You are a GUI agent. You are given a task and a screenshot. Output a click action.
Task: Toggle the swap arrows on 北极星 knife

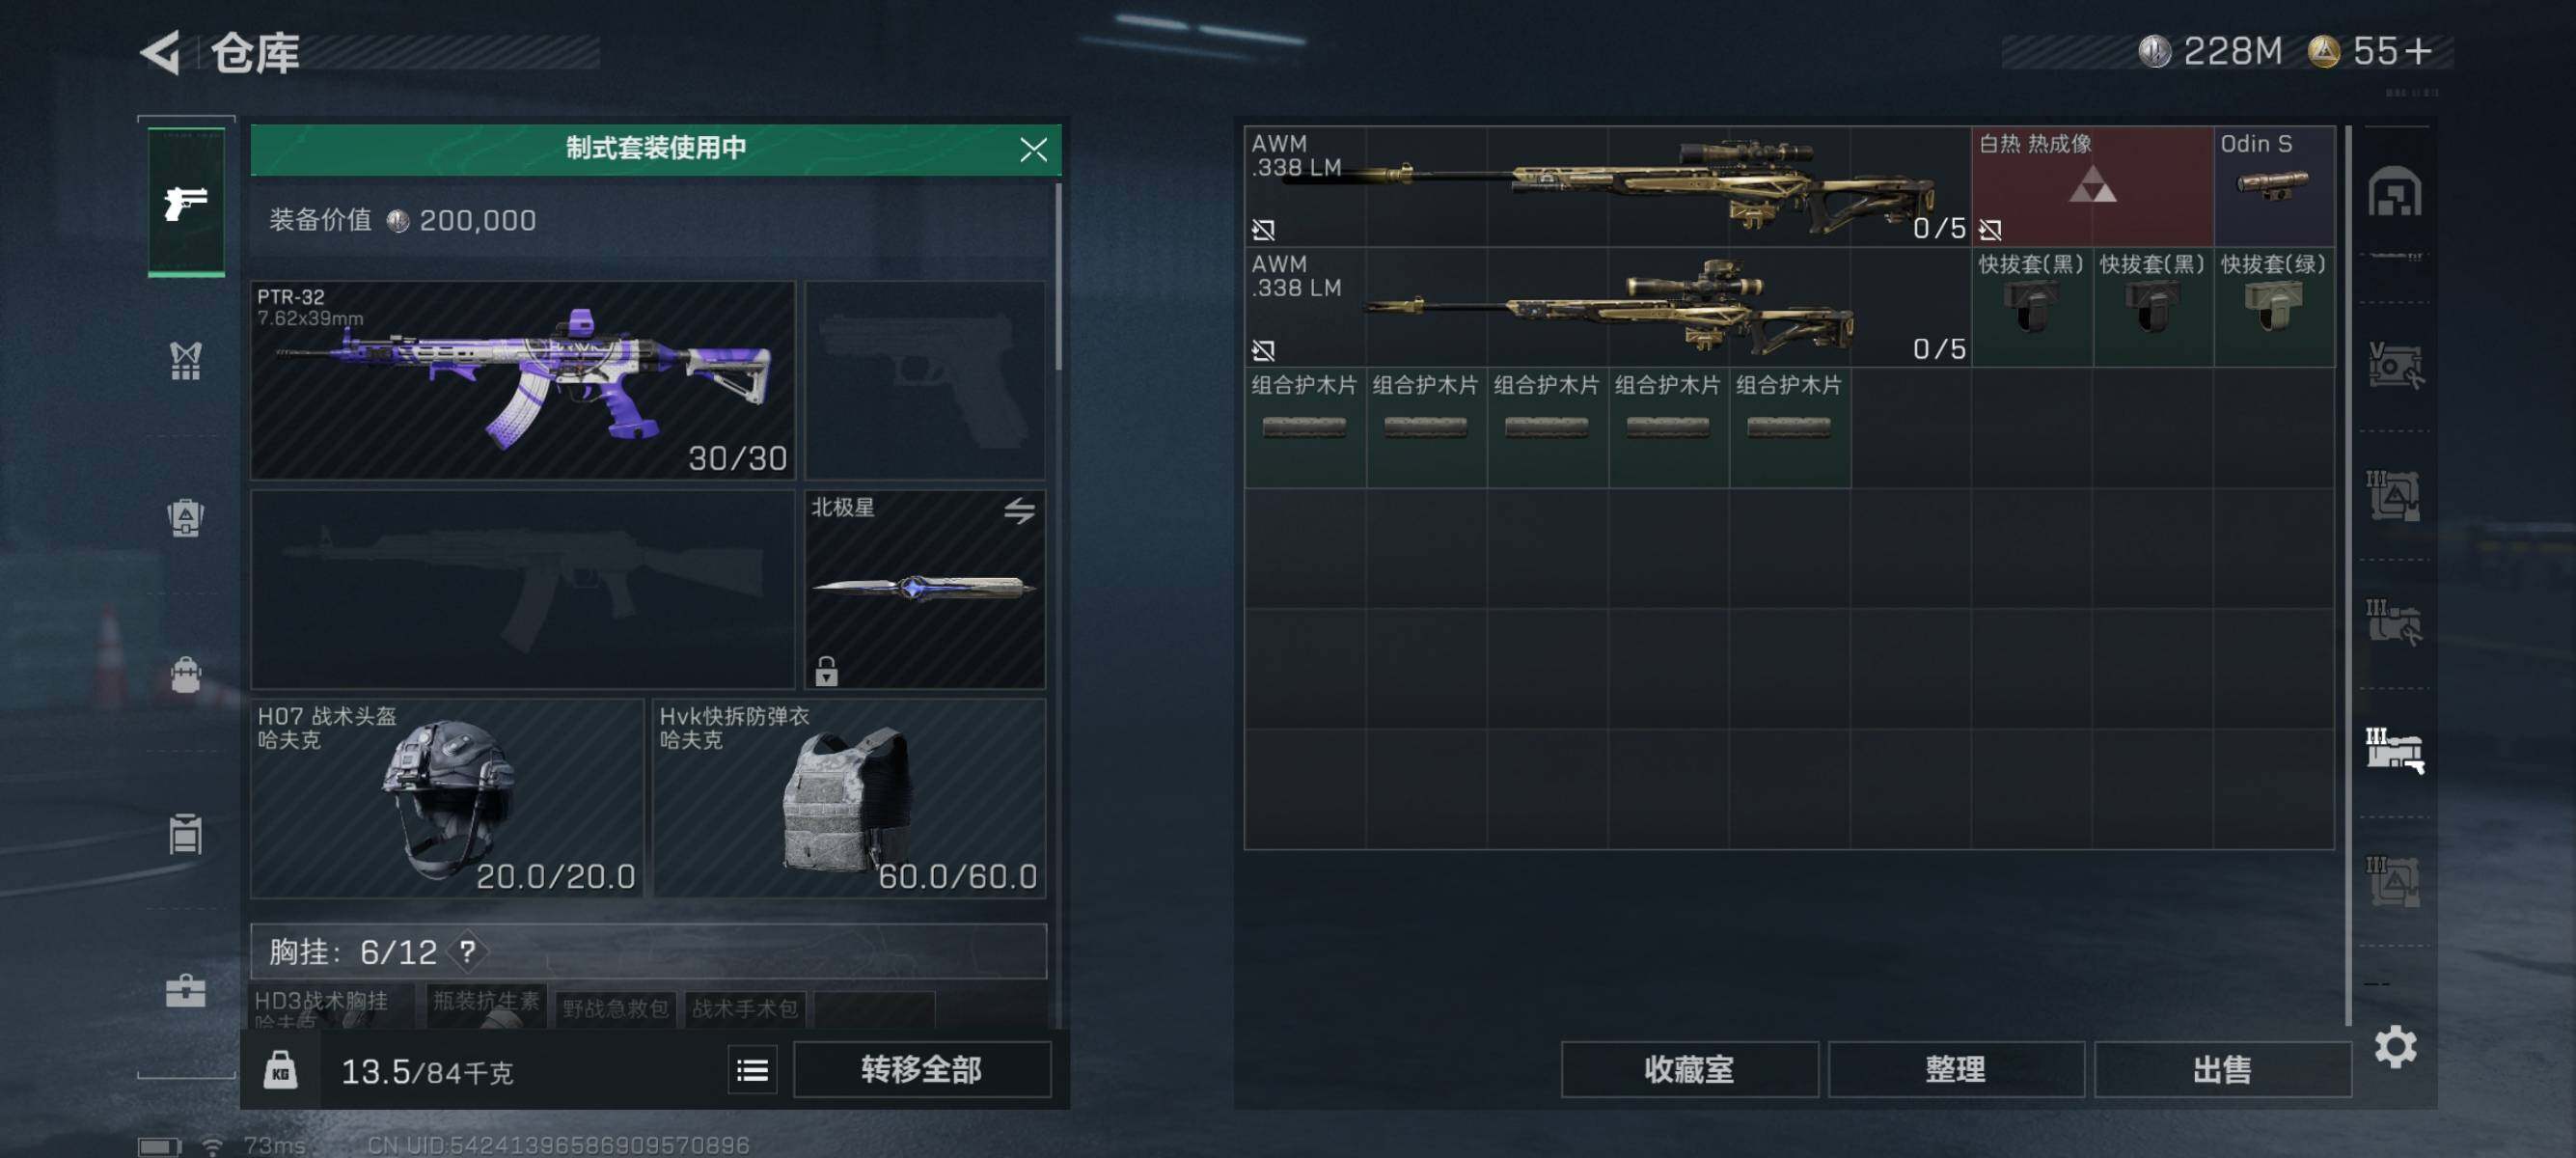click(x=1019, y=511)
